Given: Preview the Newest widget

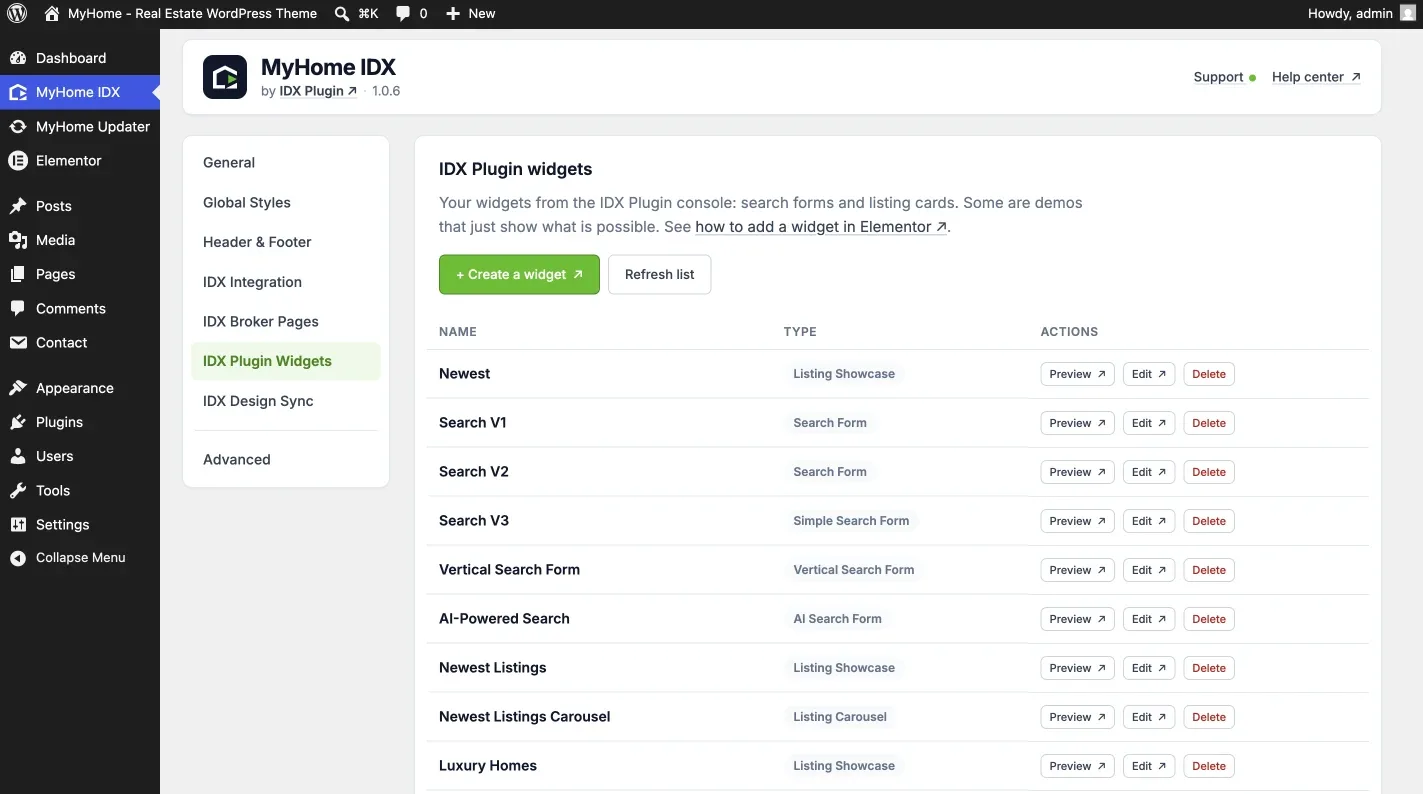Looking at the screenshot, I should 1077,374.
